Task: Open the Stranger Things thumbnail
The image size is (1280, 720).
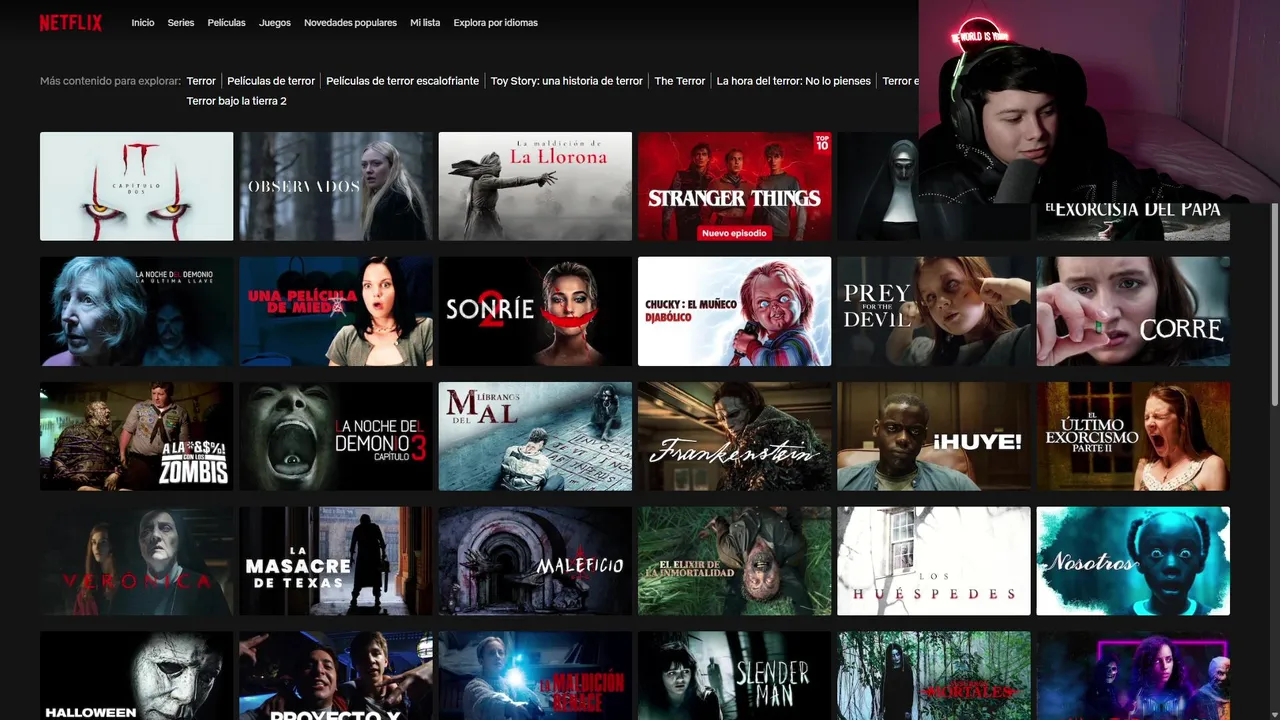Action: point(735,186)
